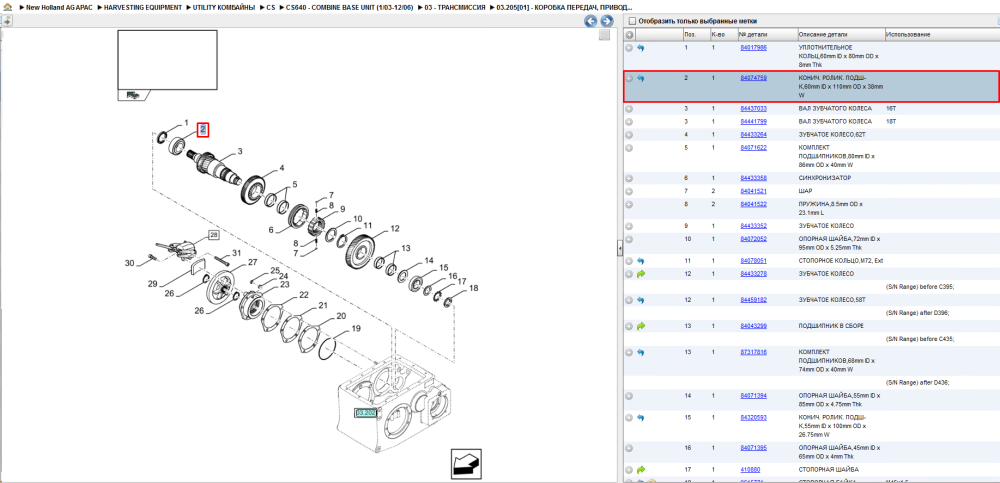Enable 'Отобразить только выбранные метки' checkbox
This screenshot has width=1000, height=483.
(x=633, y=21)
